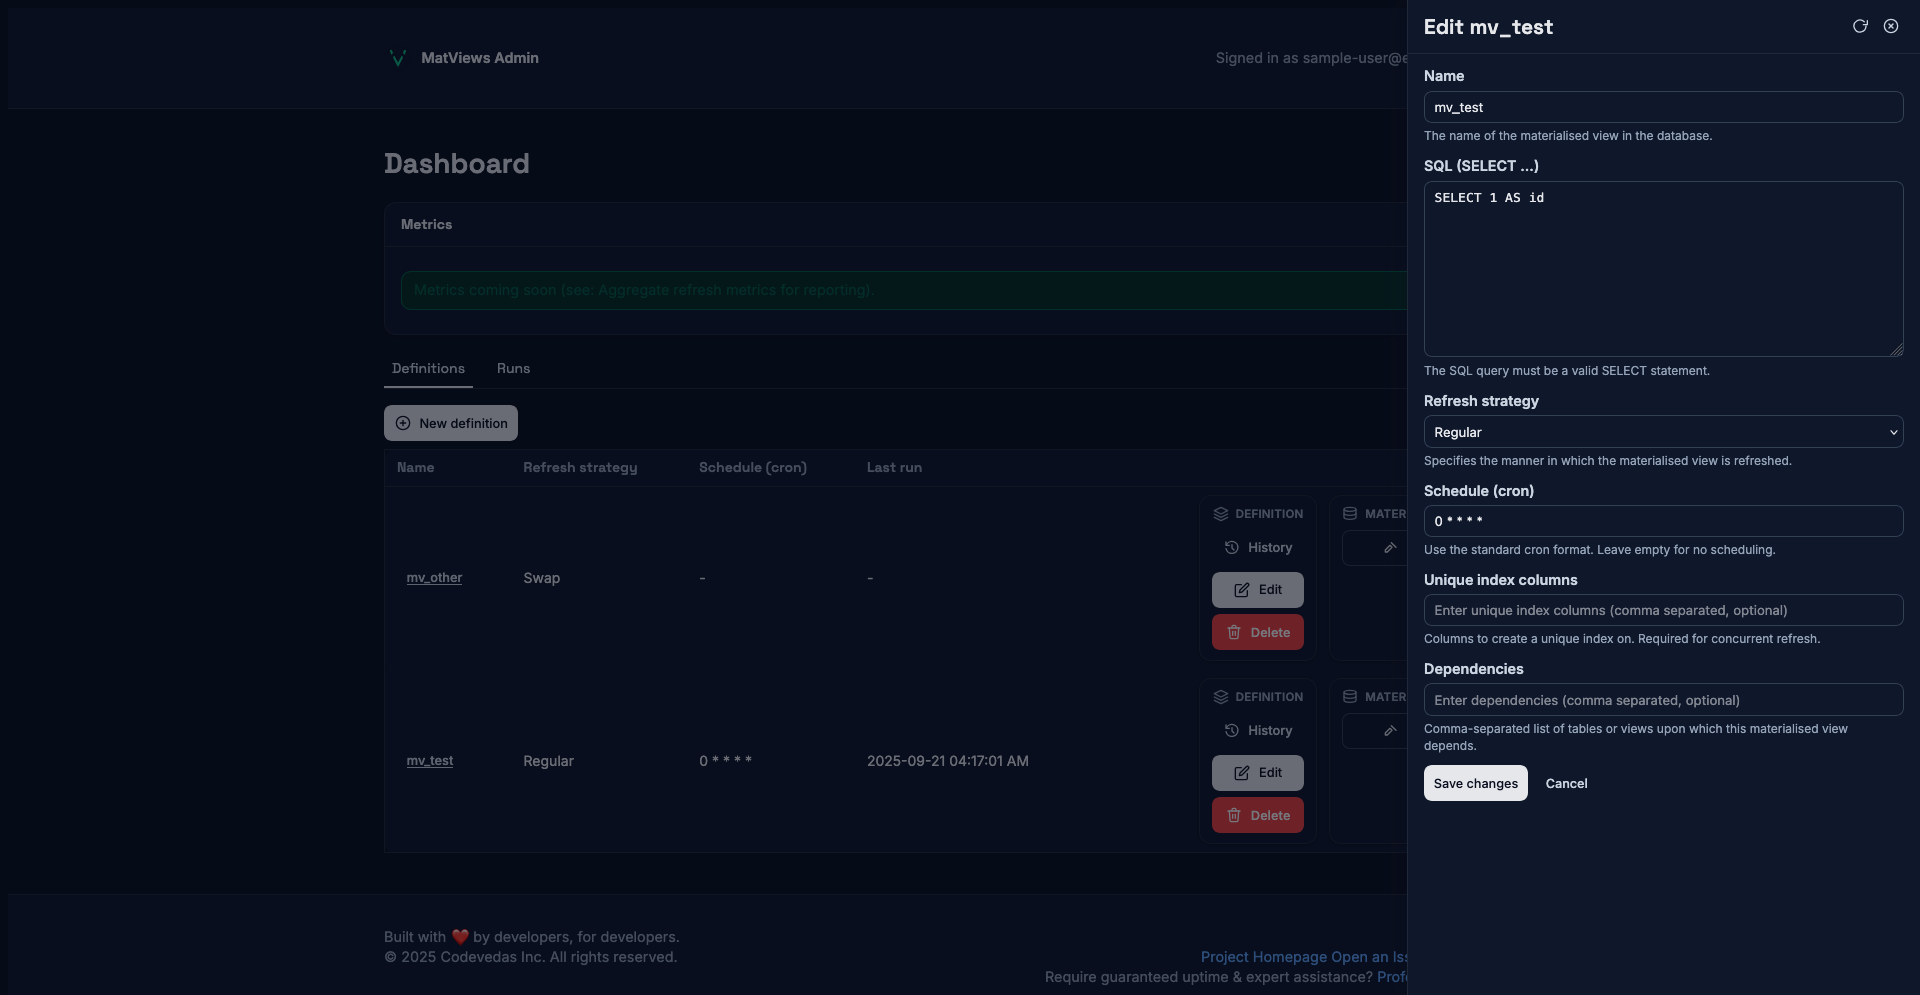The width and height of the screenshot is (1920, 995).
Task: Click into the SQL SELECT text area
Action: (1662, 269)
